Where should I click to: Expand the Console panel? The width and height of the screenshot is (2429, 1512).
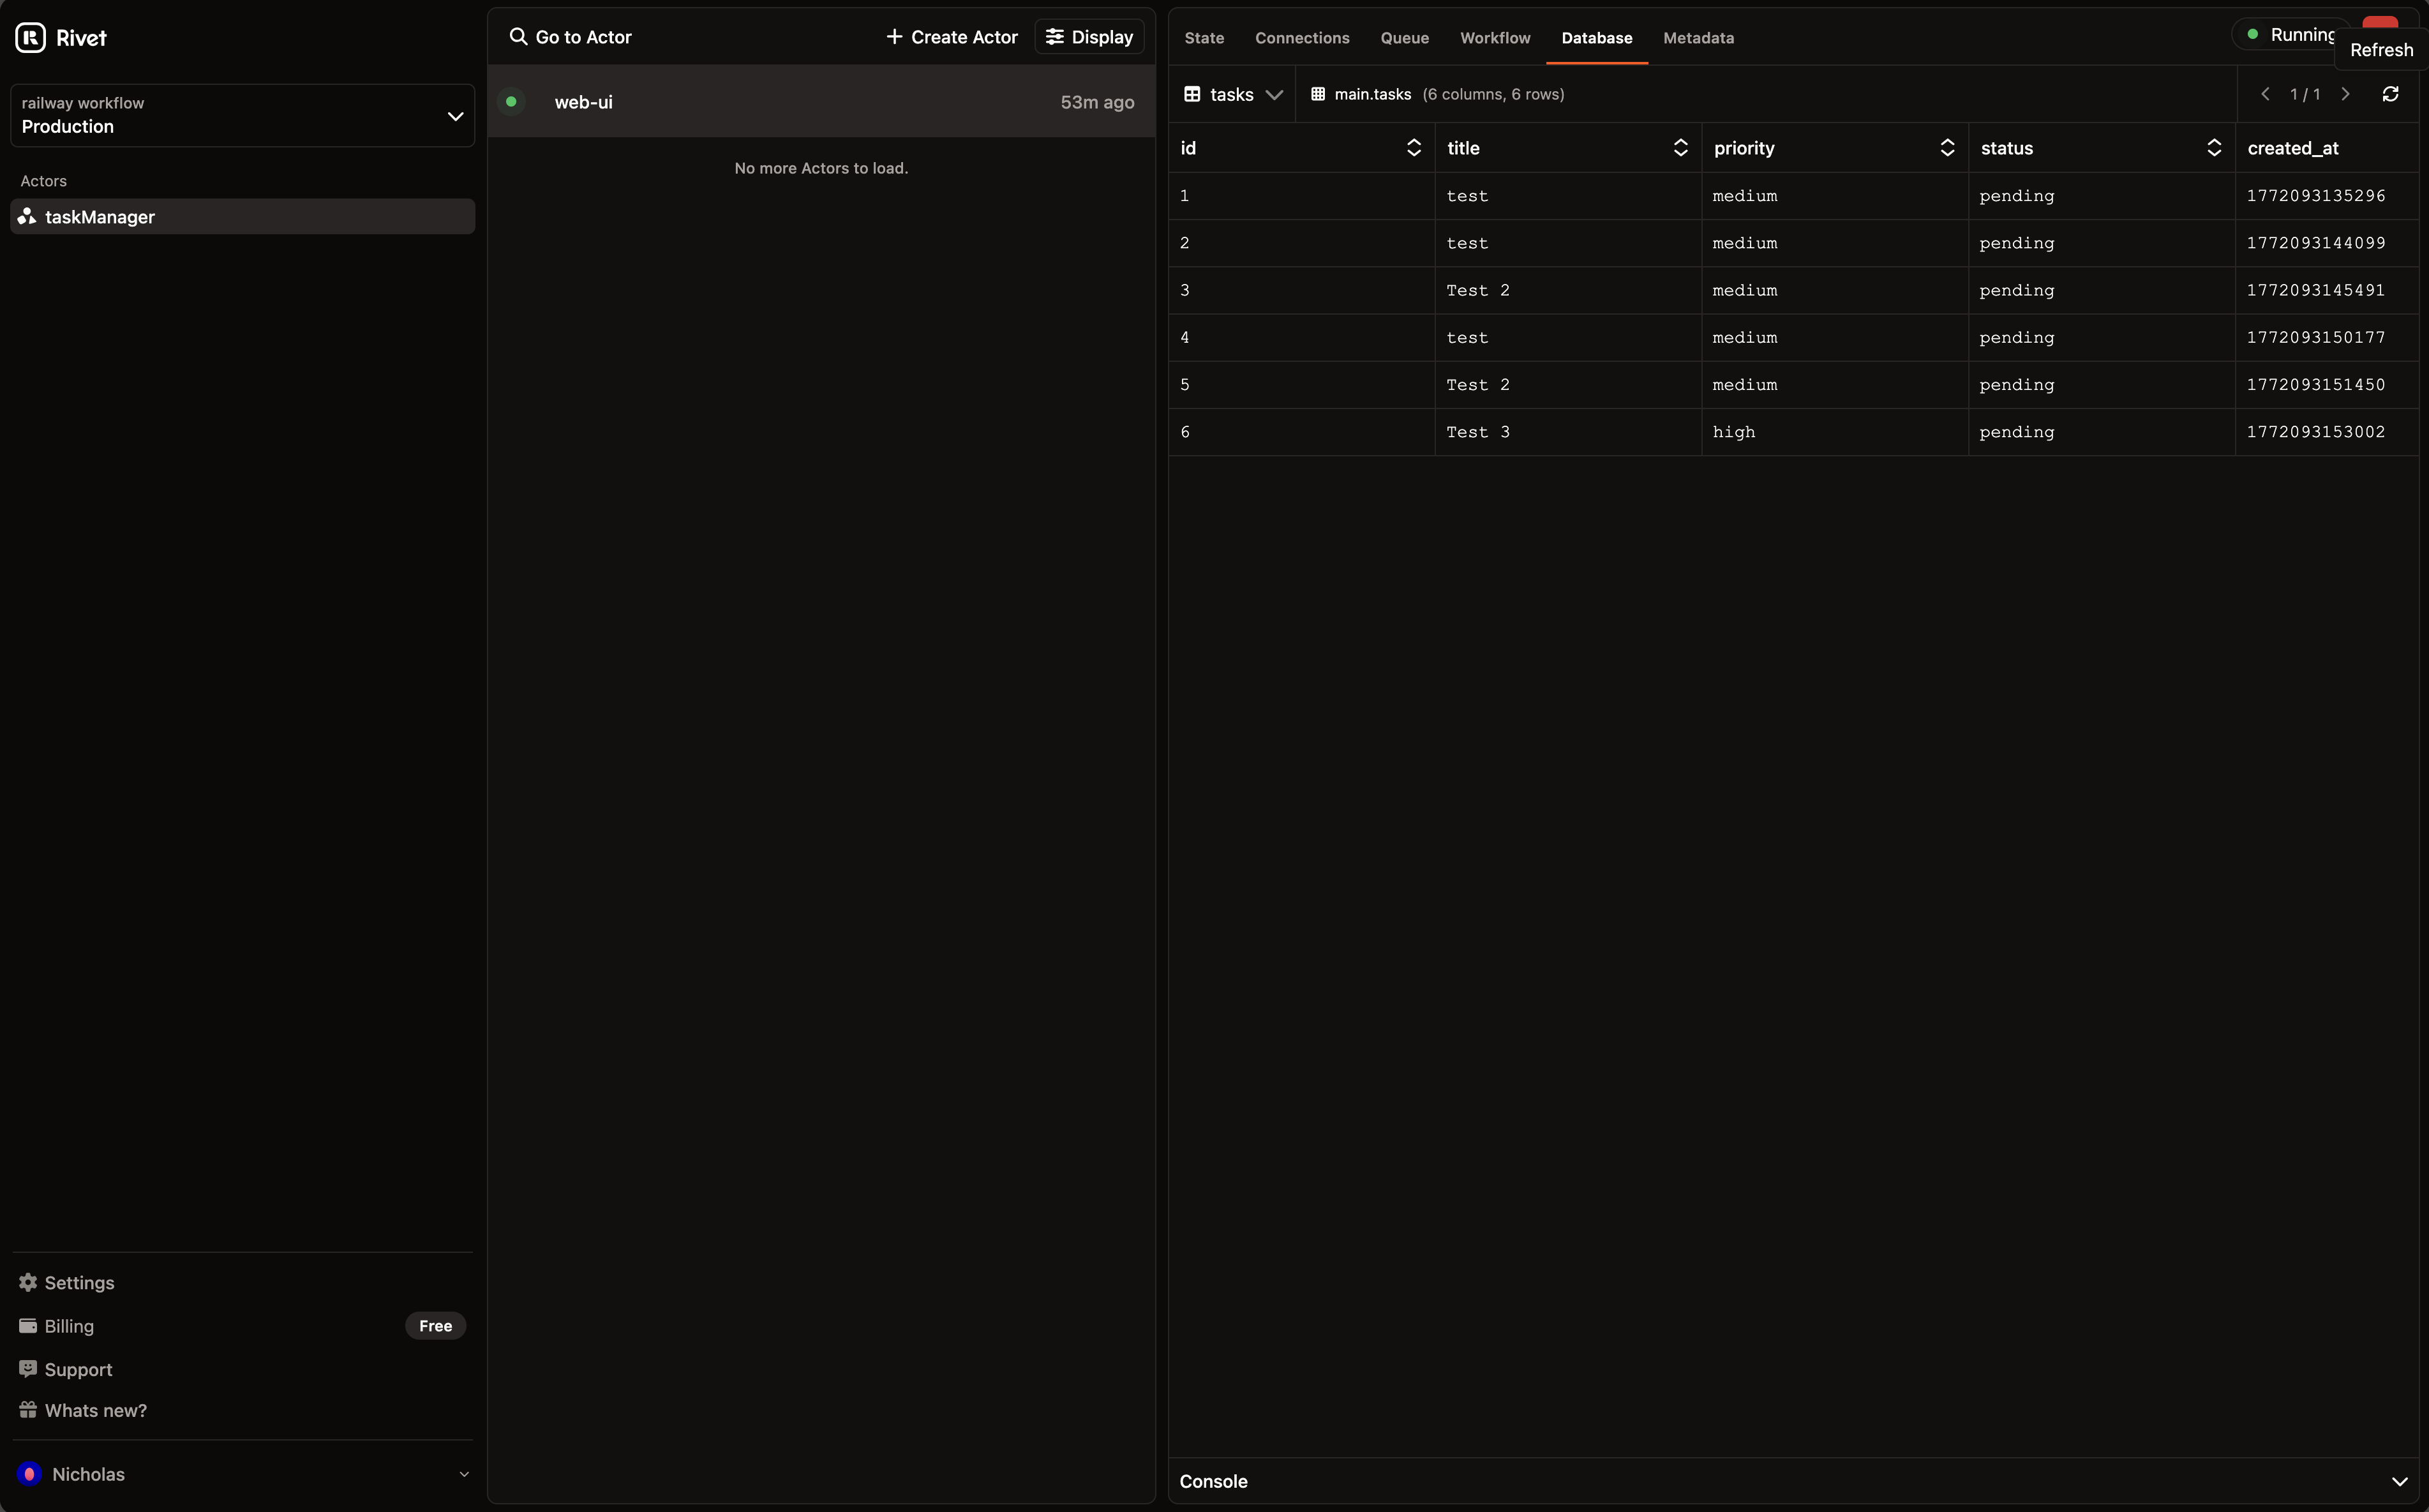pyautogui.click(x=2398, y=1481)
